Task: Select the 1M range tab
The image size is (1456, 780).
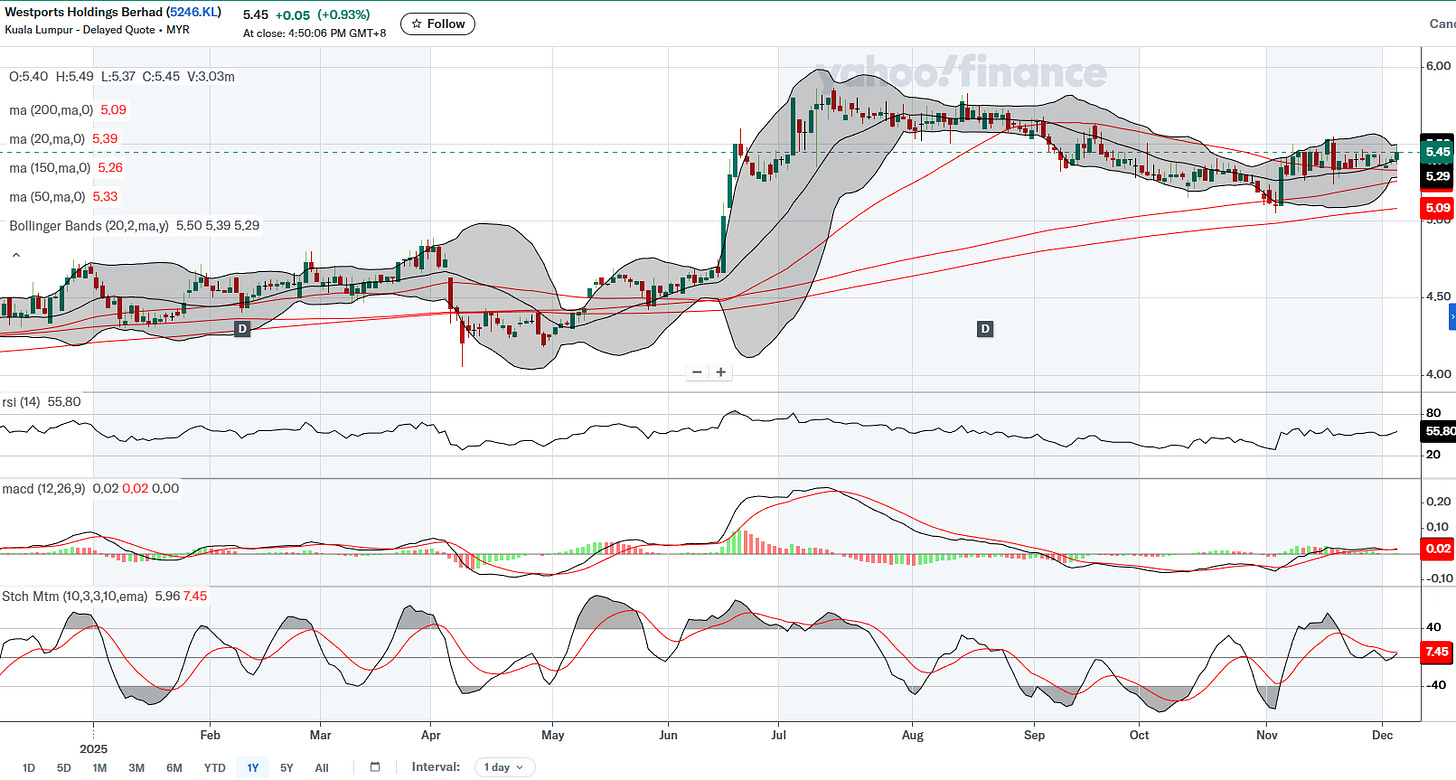Action: pos(99,768)
